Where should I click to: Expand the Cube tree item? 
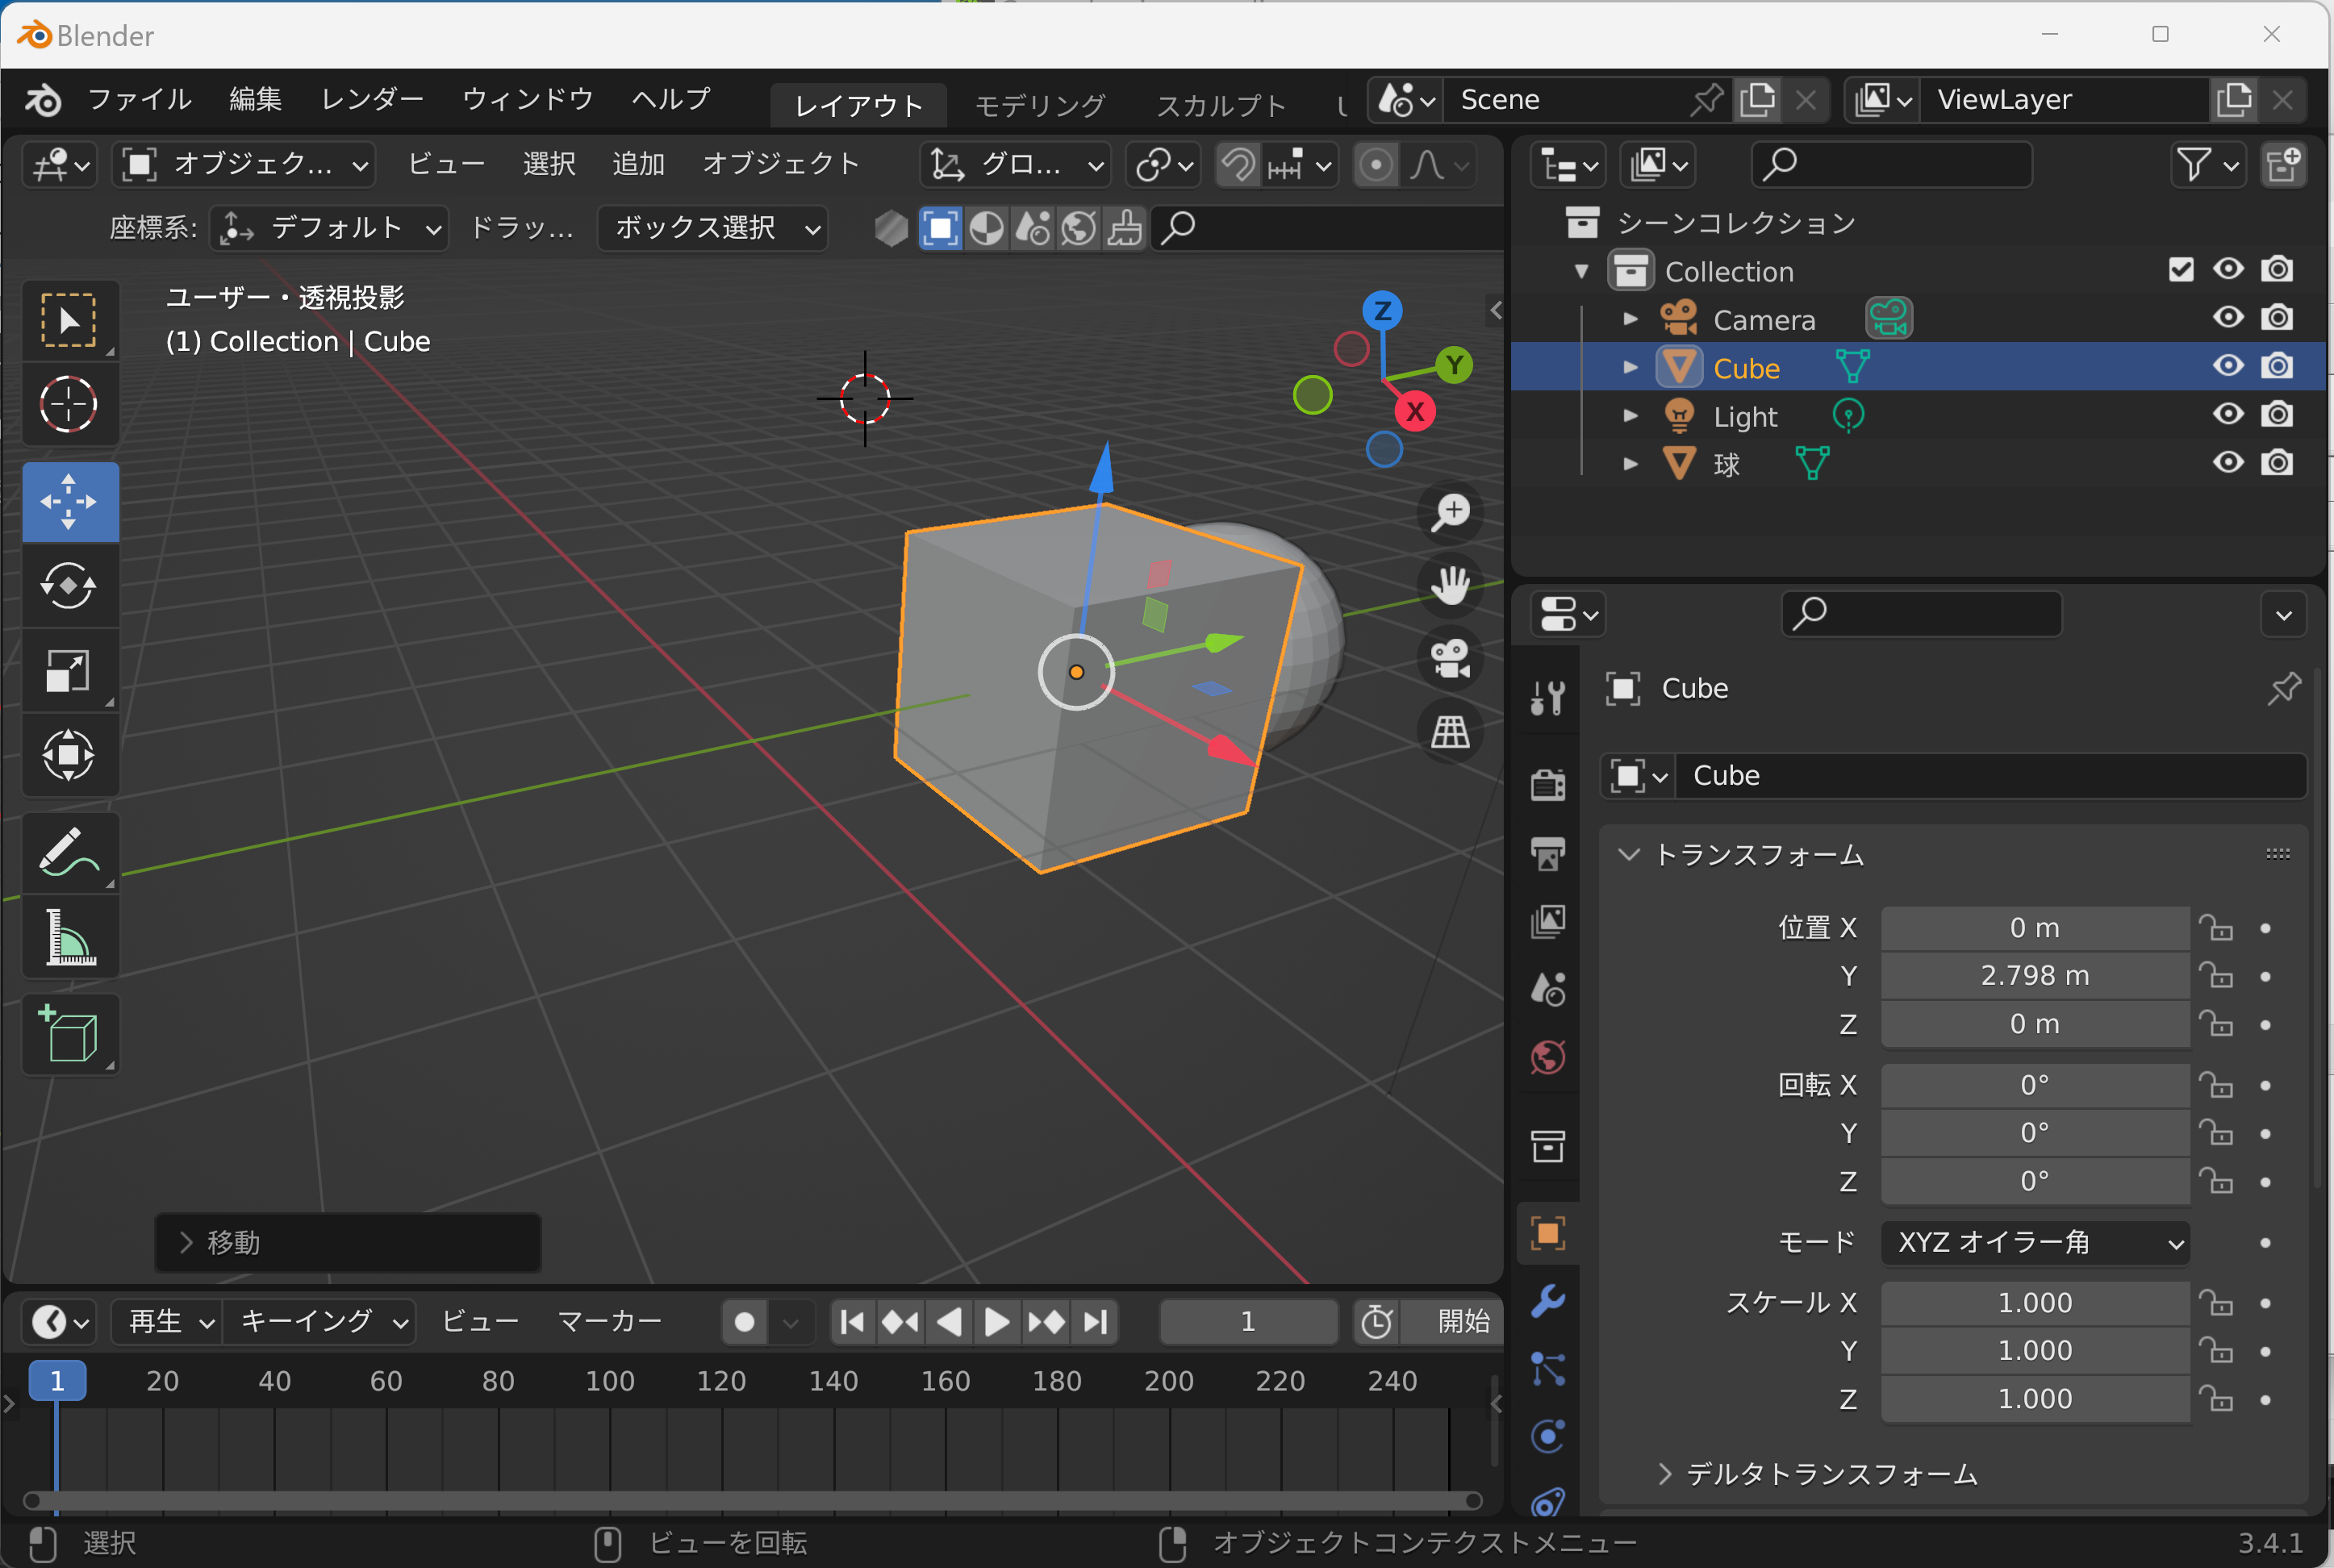coord(1630,367)
